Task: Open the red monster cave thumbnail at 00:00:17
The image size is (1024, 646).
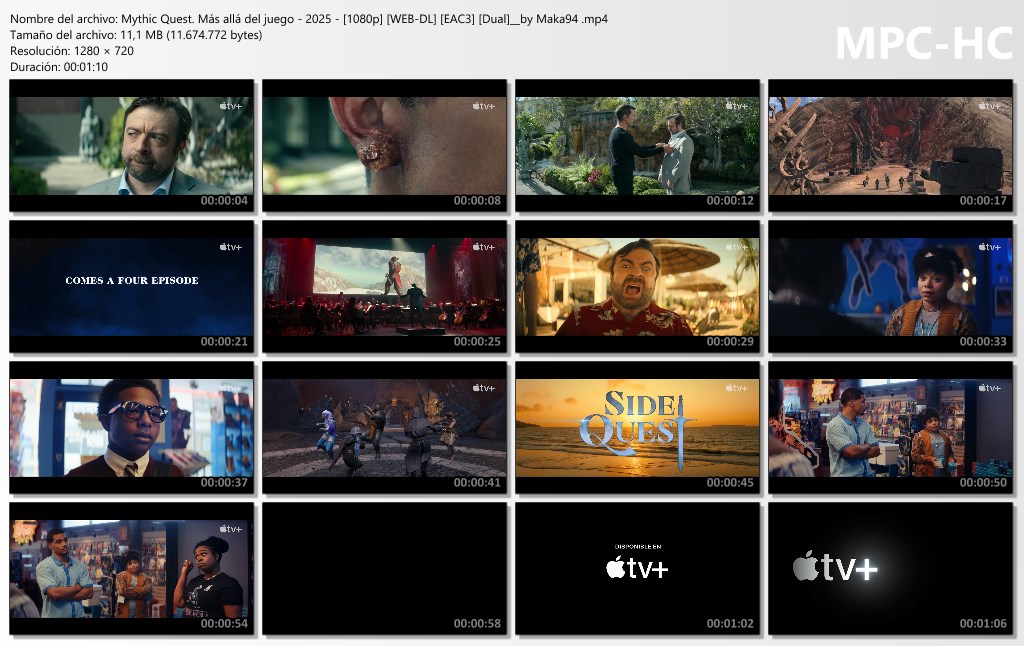Action: tap(890, 146)
